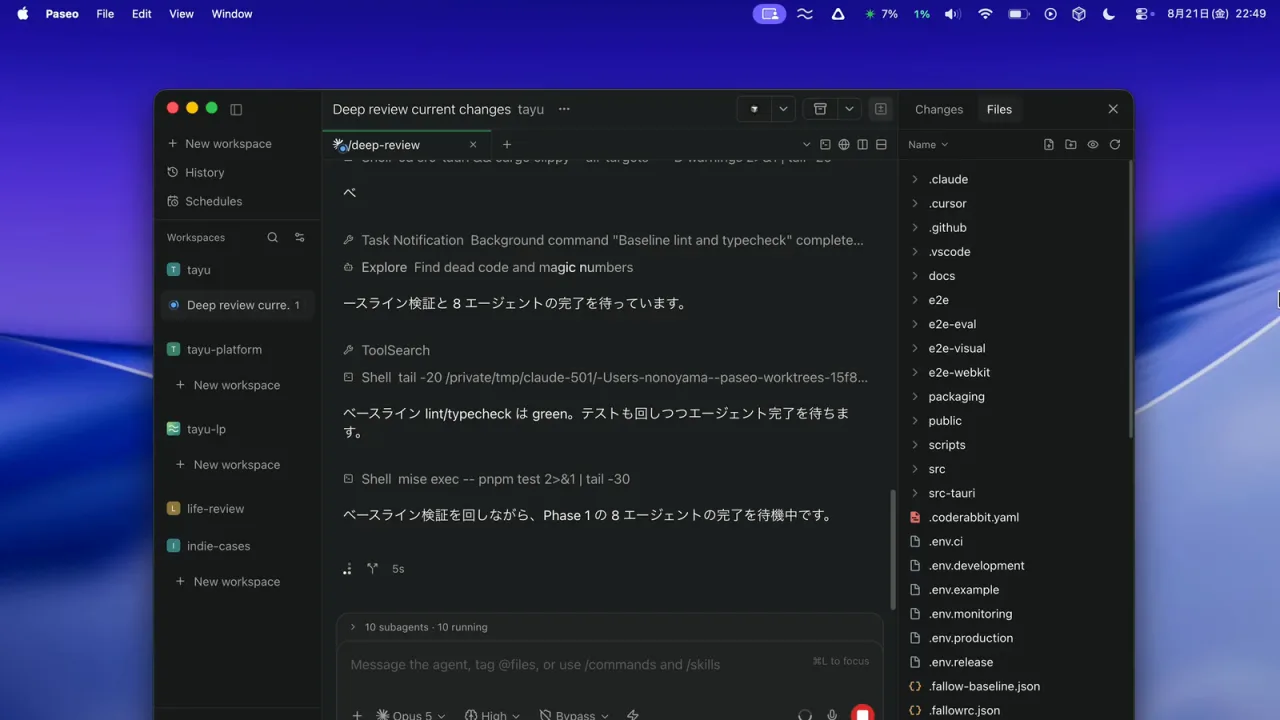Attach content with the plus icon

point(357,715)
